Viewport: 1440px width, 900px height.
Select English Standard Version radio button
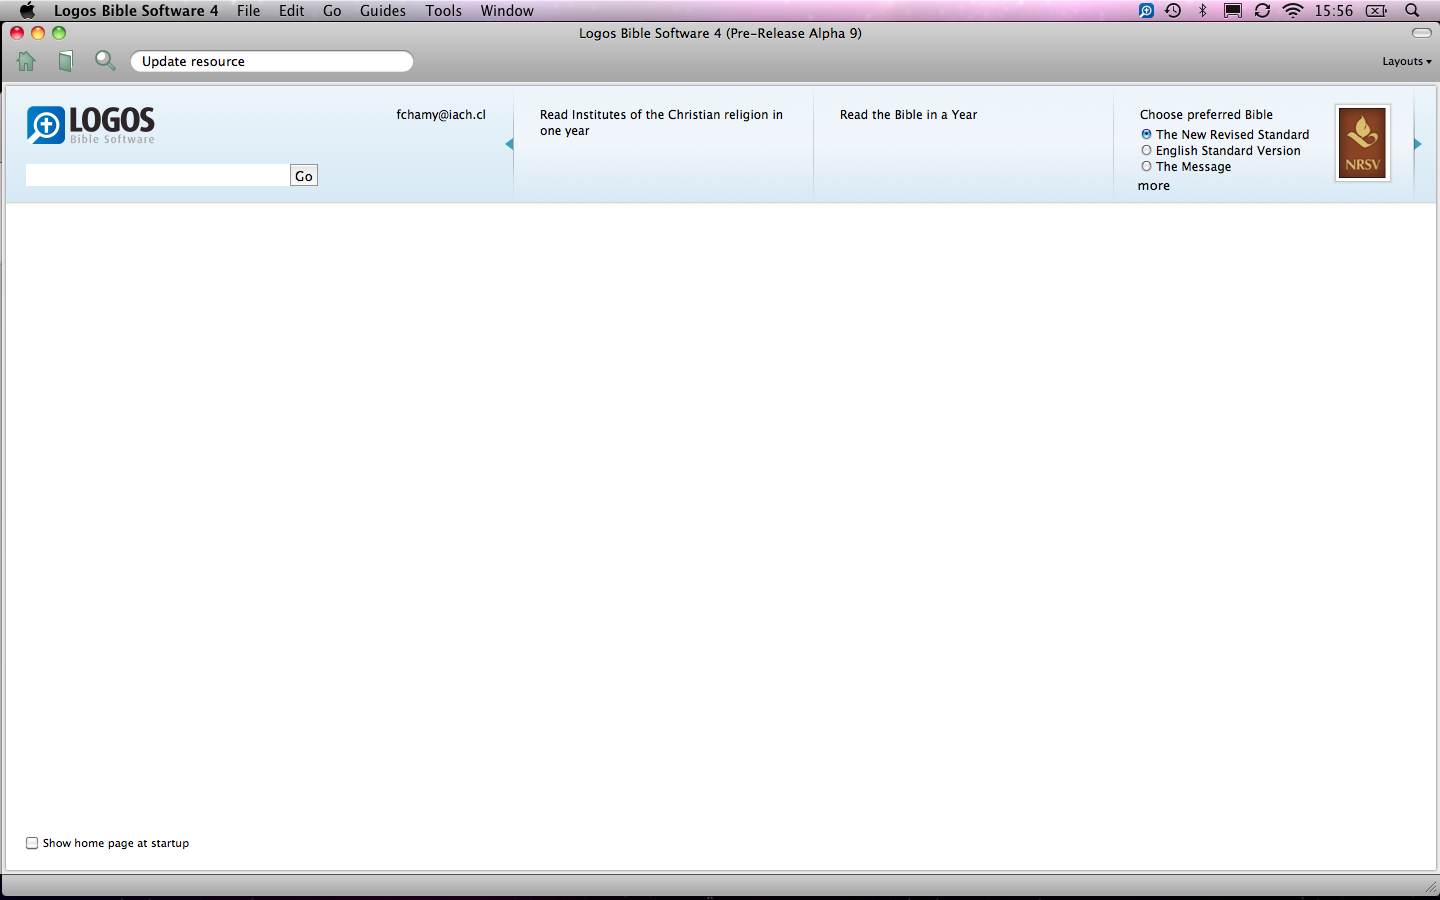click(x=1146, y=150)
